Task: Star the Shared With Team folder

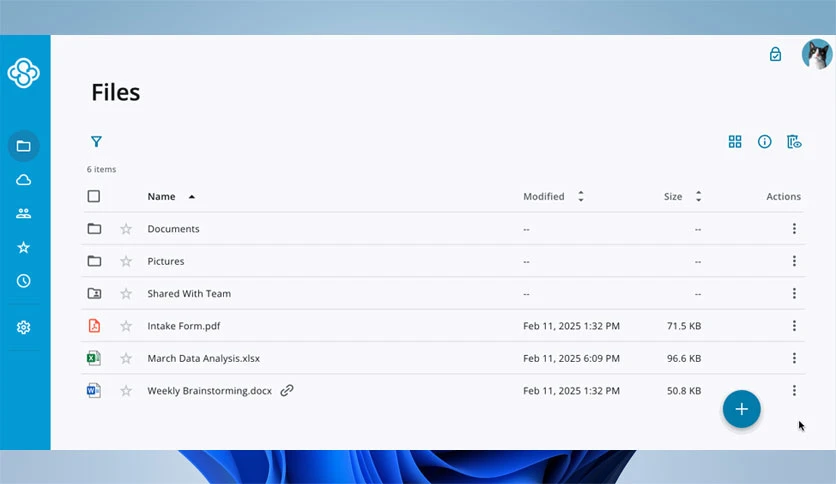Action: [126, 294]
